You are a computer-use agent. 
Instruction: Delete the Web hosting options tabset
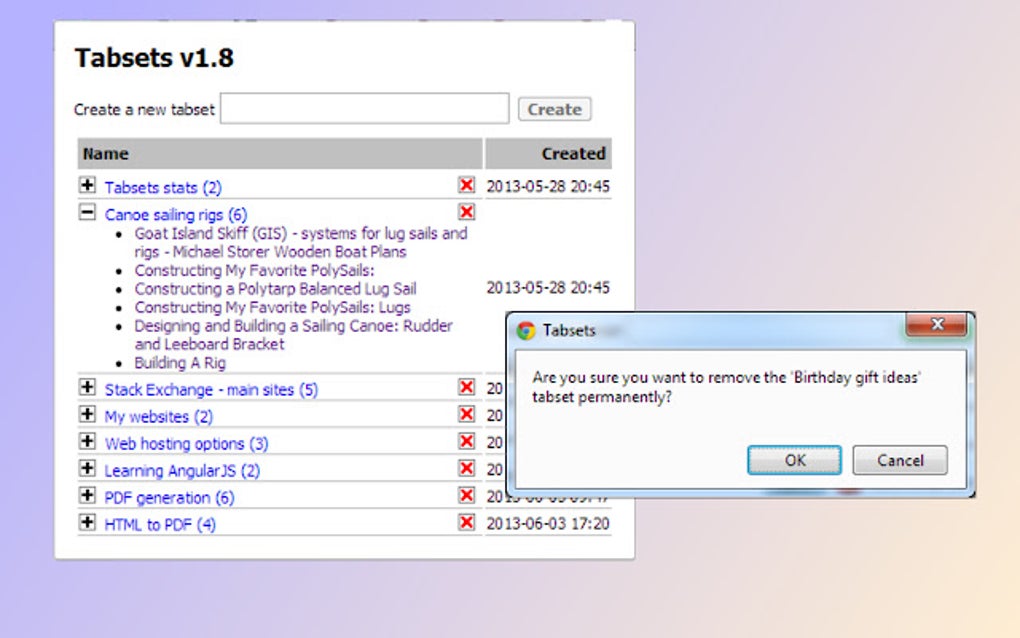point(466,442)
